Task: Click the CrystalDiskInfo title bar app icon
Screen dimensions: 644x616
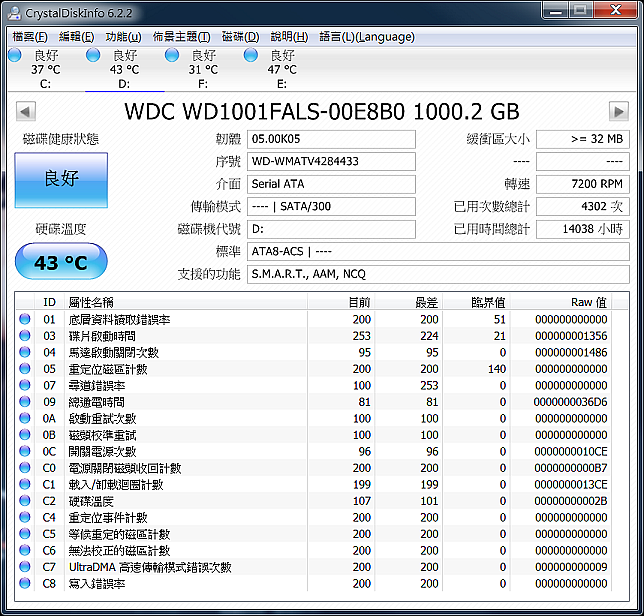Action: [x=14, y=13]
